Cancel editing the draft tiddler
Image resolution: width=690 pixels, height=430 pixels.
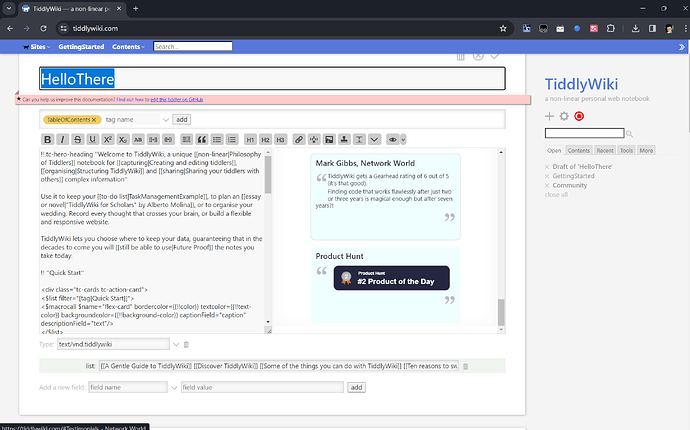coord(478,56)
